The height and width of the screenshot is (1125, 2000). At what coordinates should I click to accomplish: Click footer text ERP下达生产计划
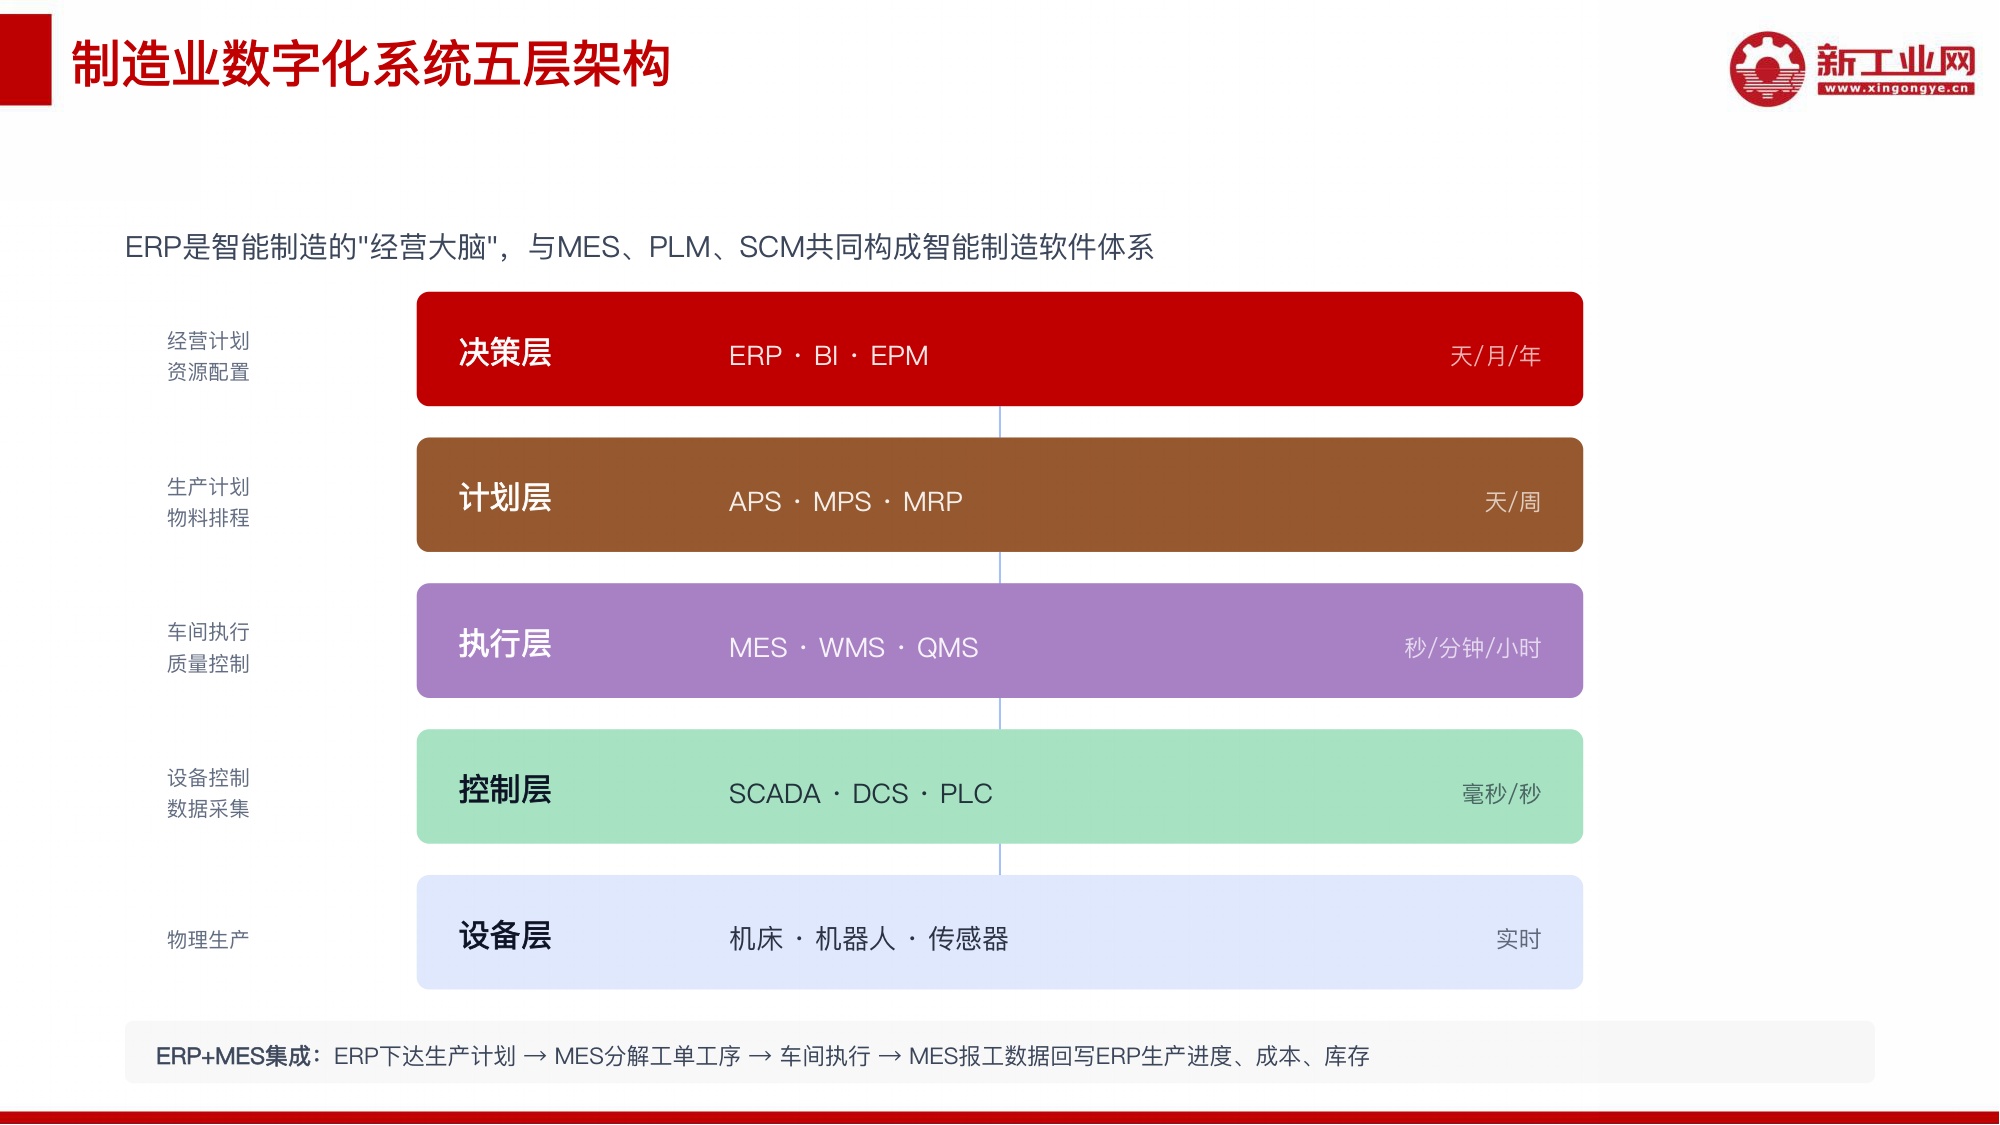point(425,1056)
